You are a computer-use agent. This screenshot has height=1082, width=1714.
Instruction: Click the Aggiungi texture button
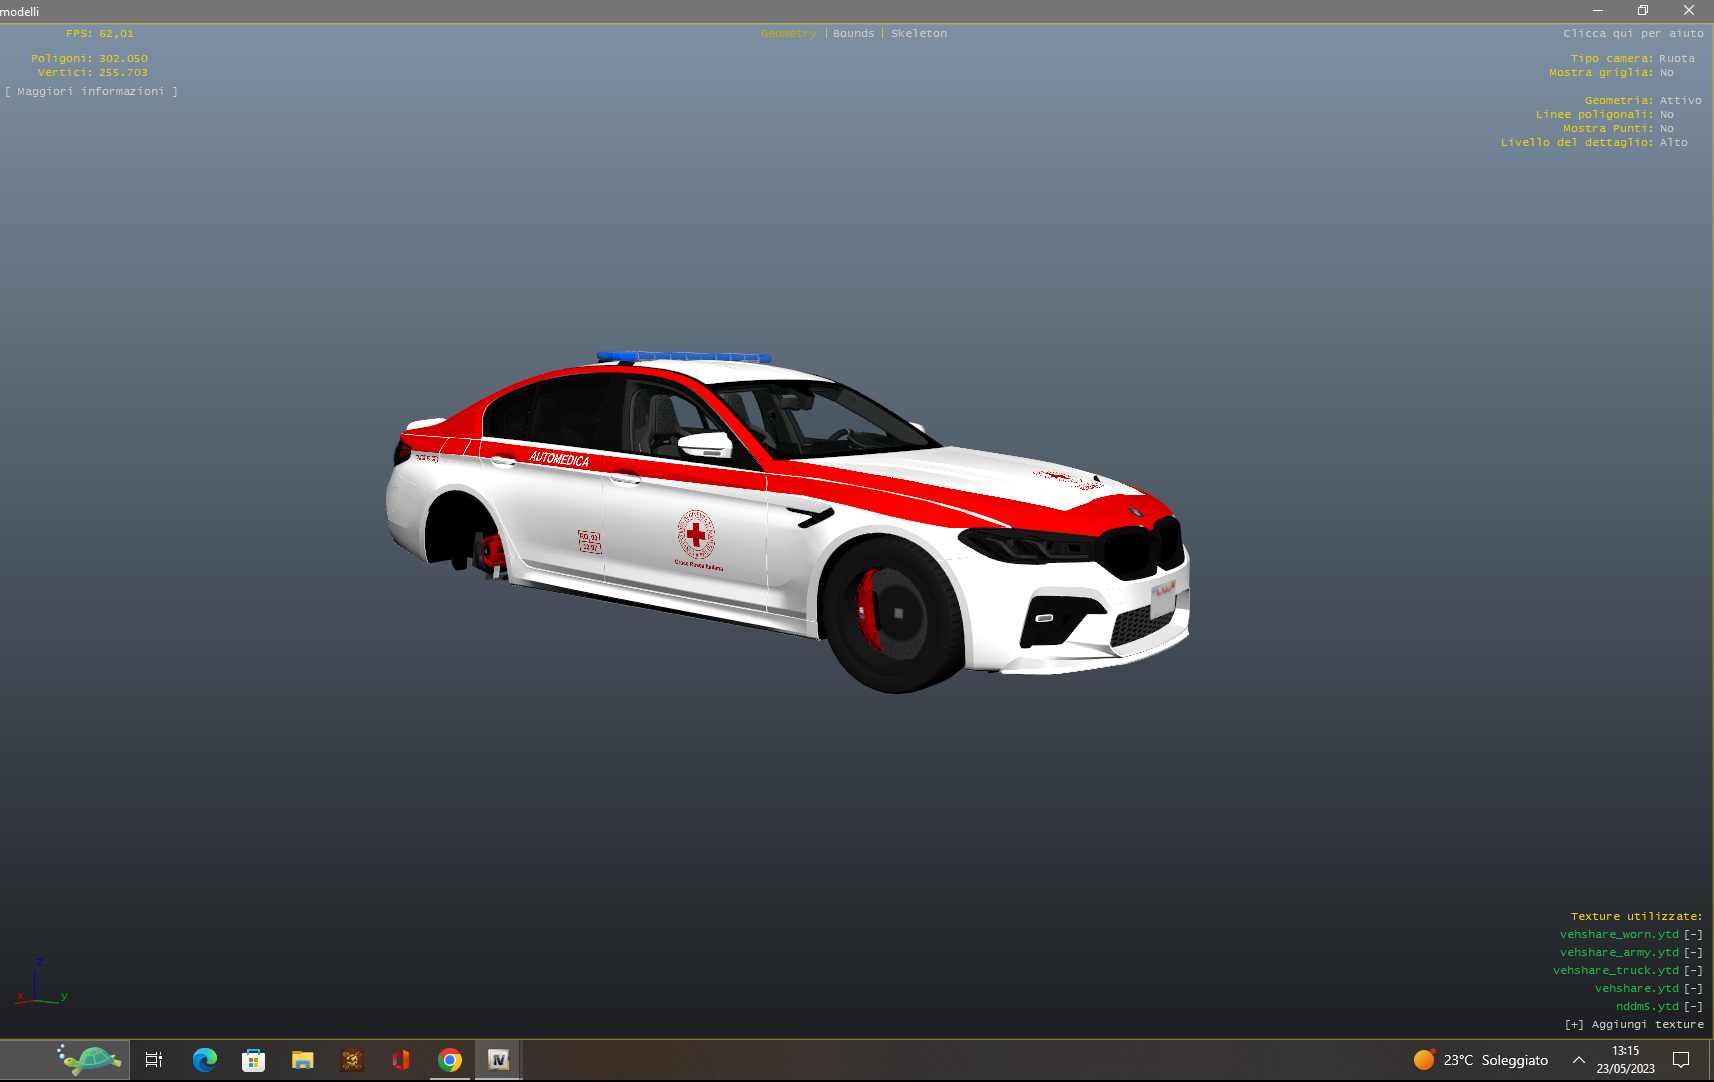click(x=1634, y=1025)
